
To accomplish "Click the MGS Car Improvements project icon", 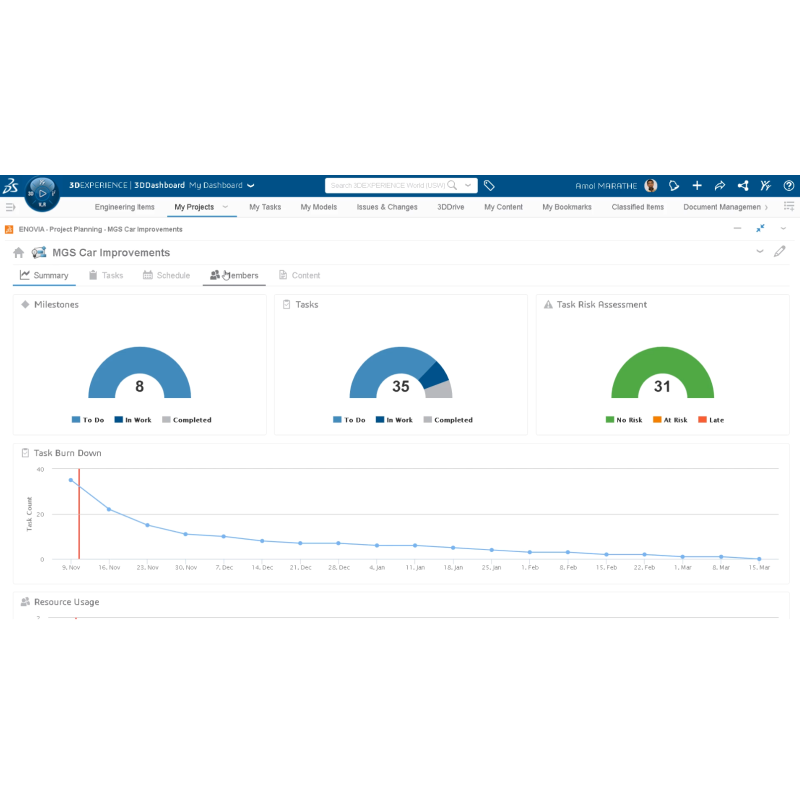I will [39, 253].
